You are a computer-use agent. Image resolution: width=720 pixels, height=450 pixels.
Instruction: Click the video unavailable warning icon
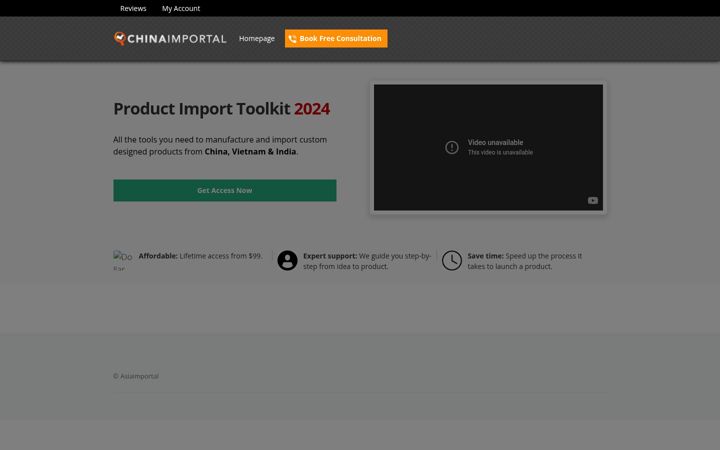(x=452, y=147)
